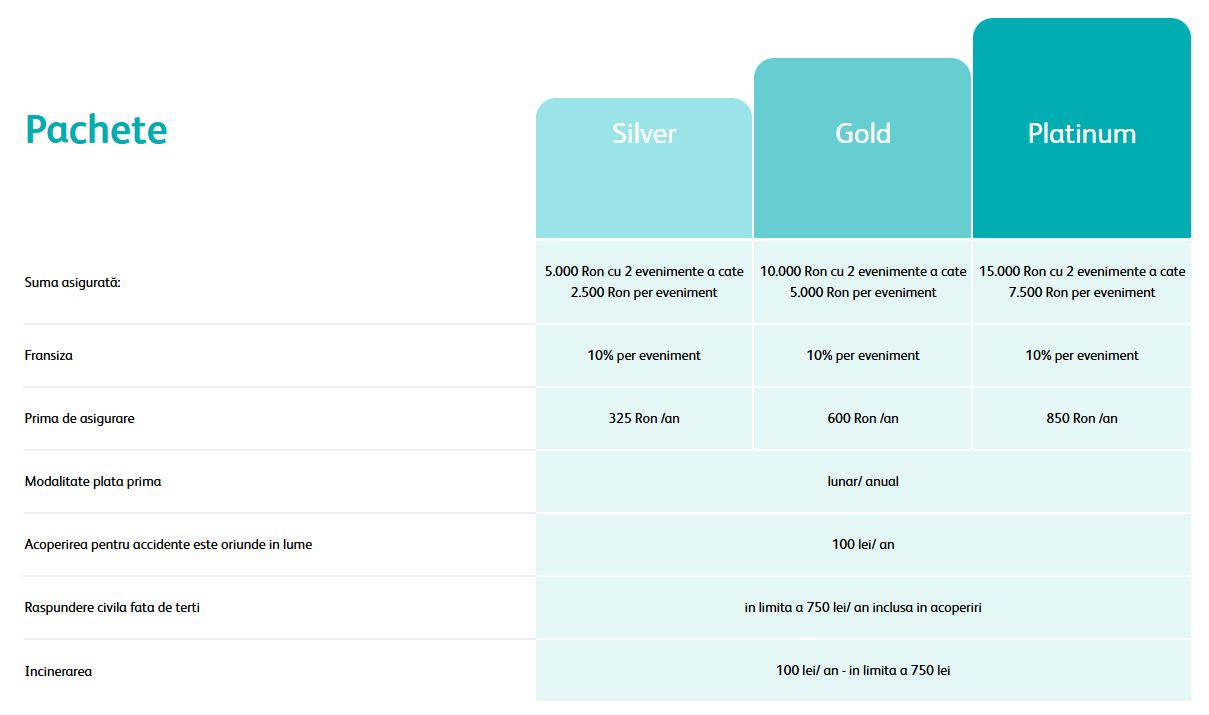Click the Gold 10.000 Ron insured sum cell
Screen dimensions: 1209x715
pos(862,282)
